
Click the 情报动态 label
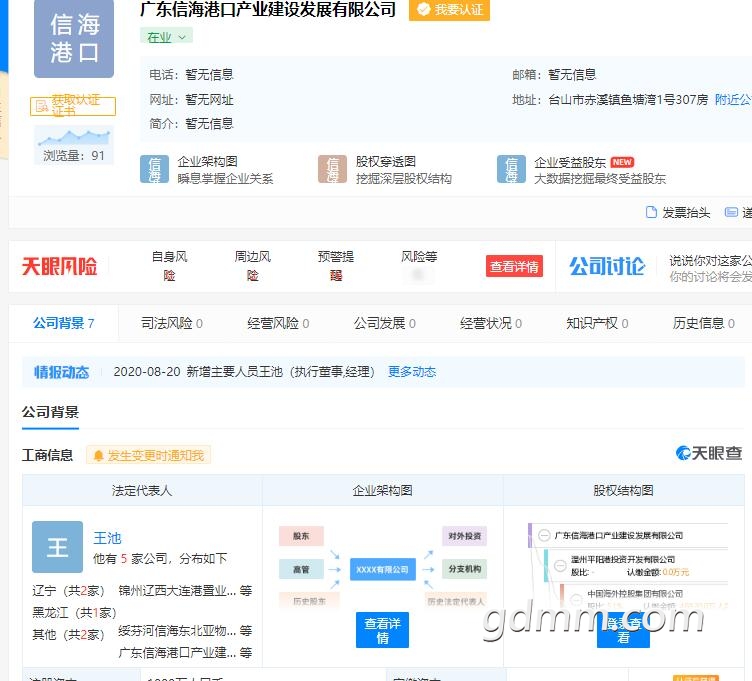tap(62, 372)
